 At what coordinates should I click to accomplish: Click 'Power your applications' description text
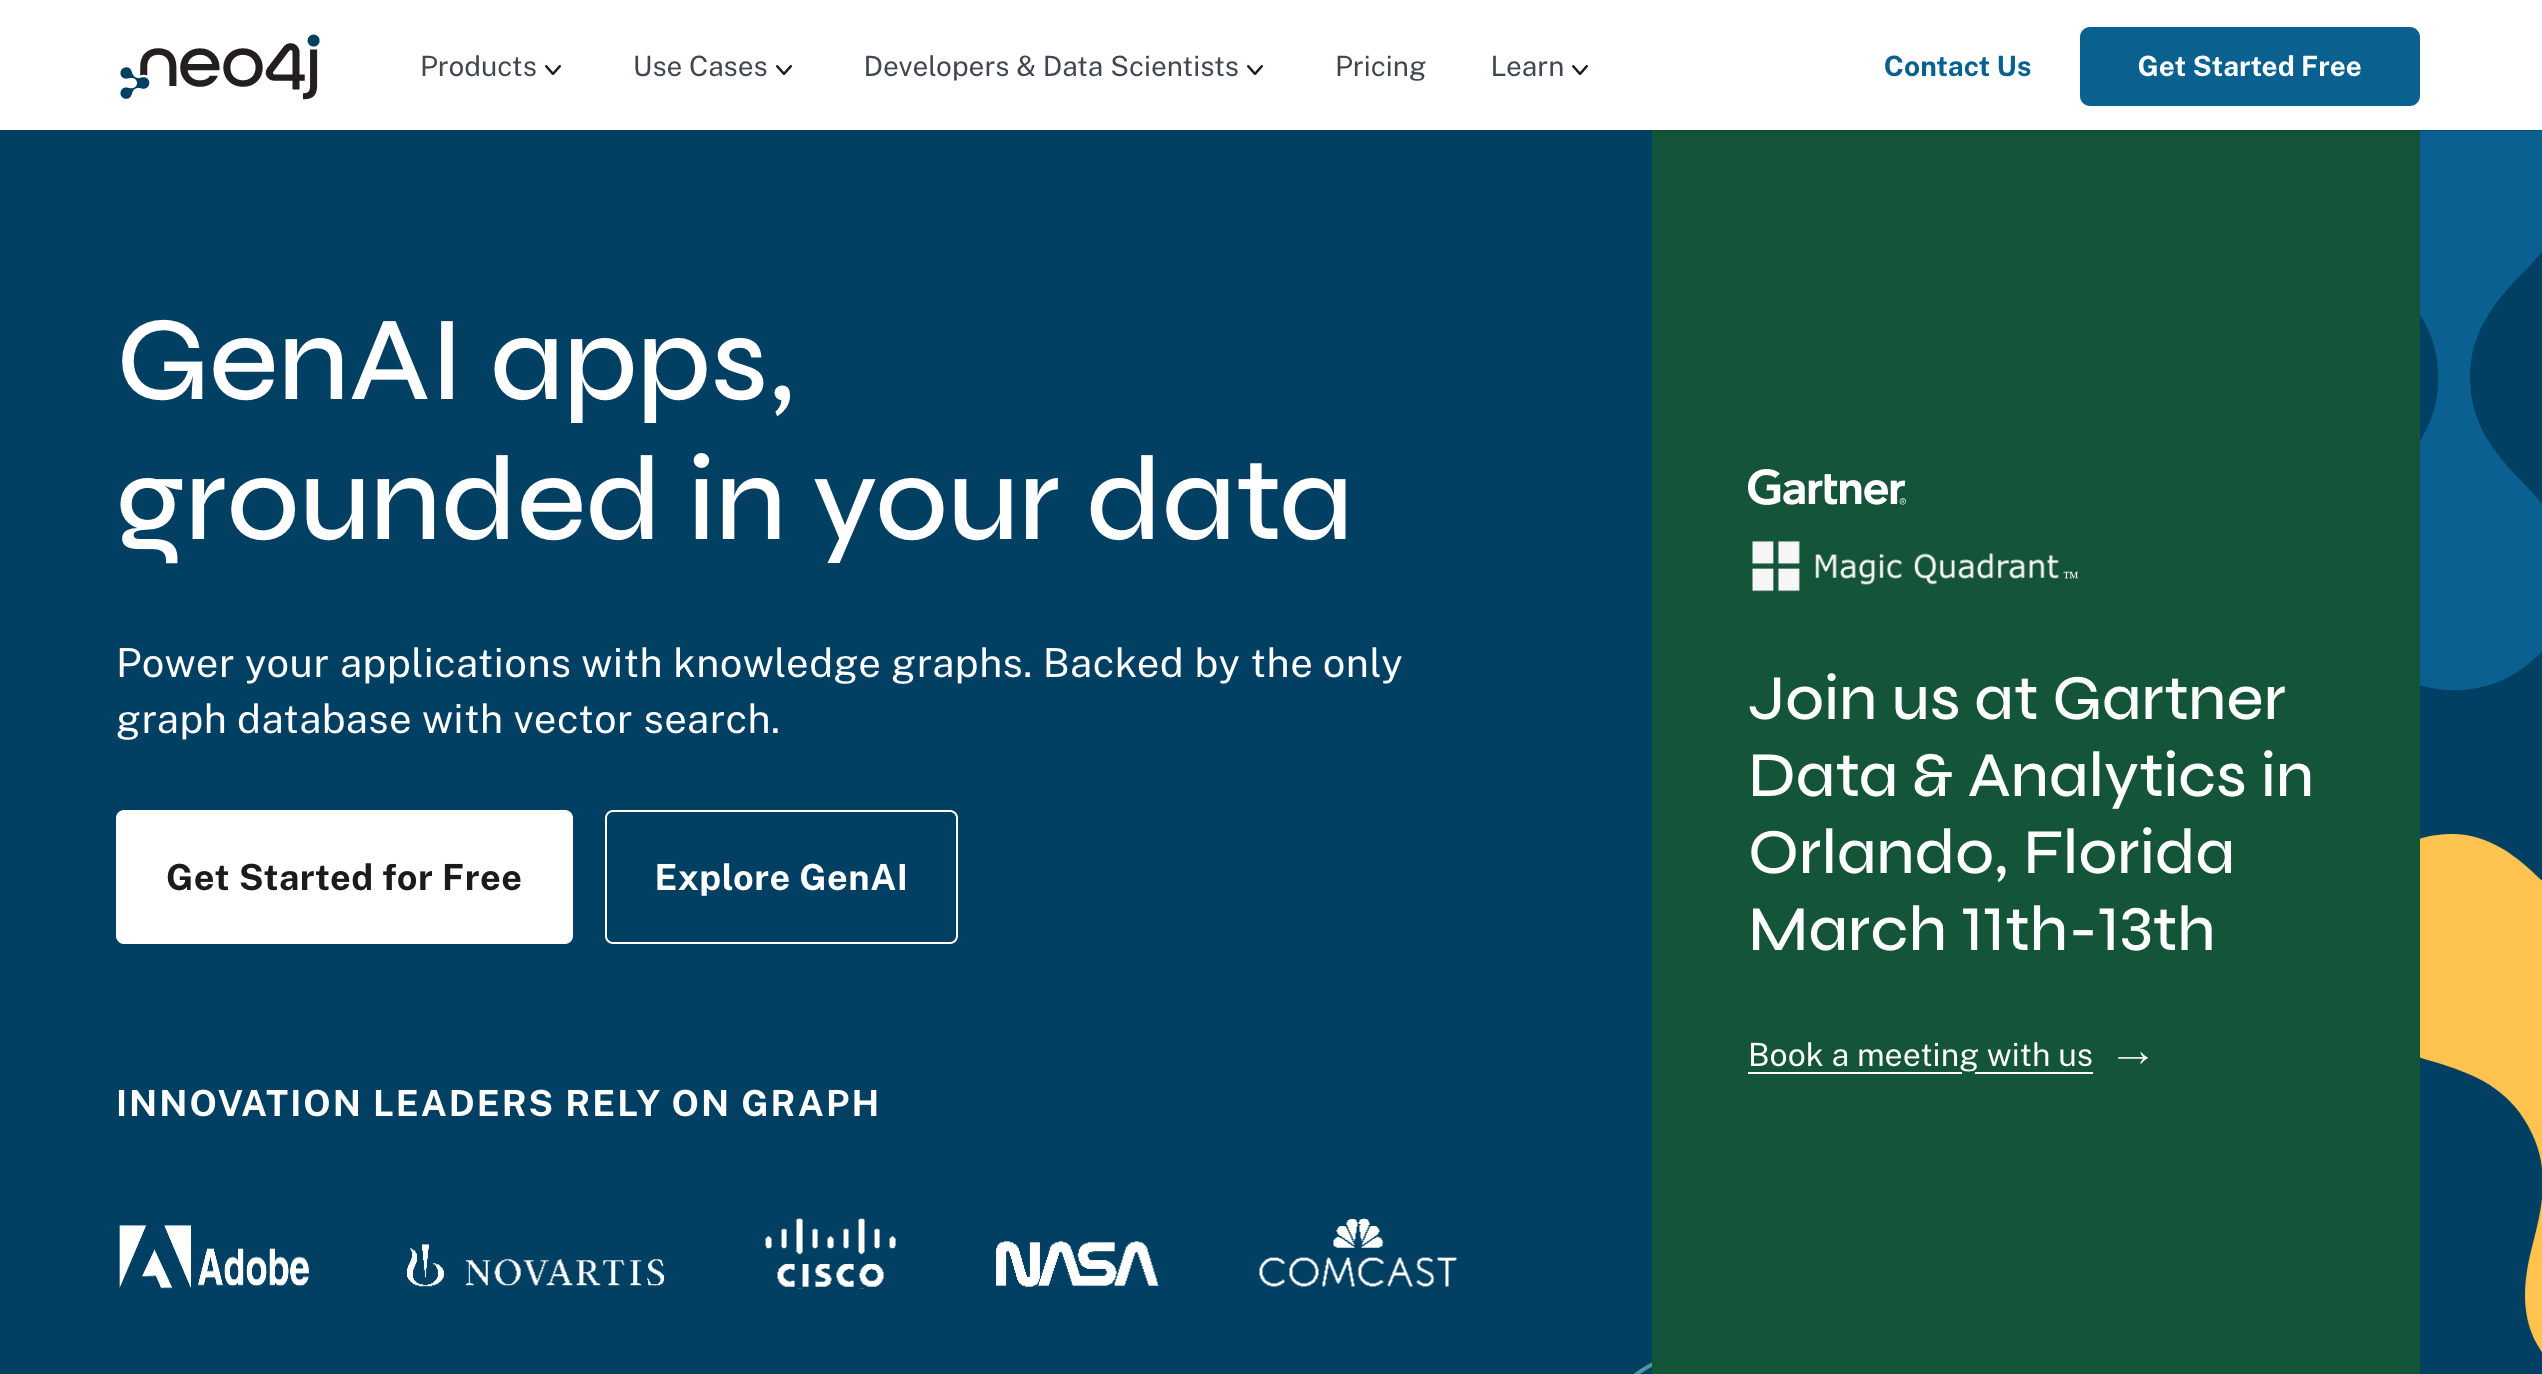click(x=759, y=691)
